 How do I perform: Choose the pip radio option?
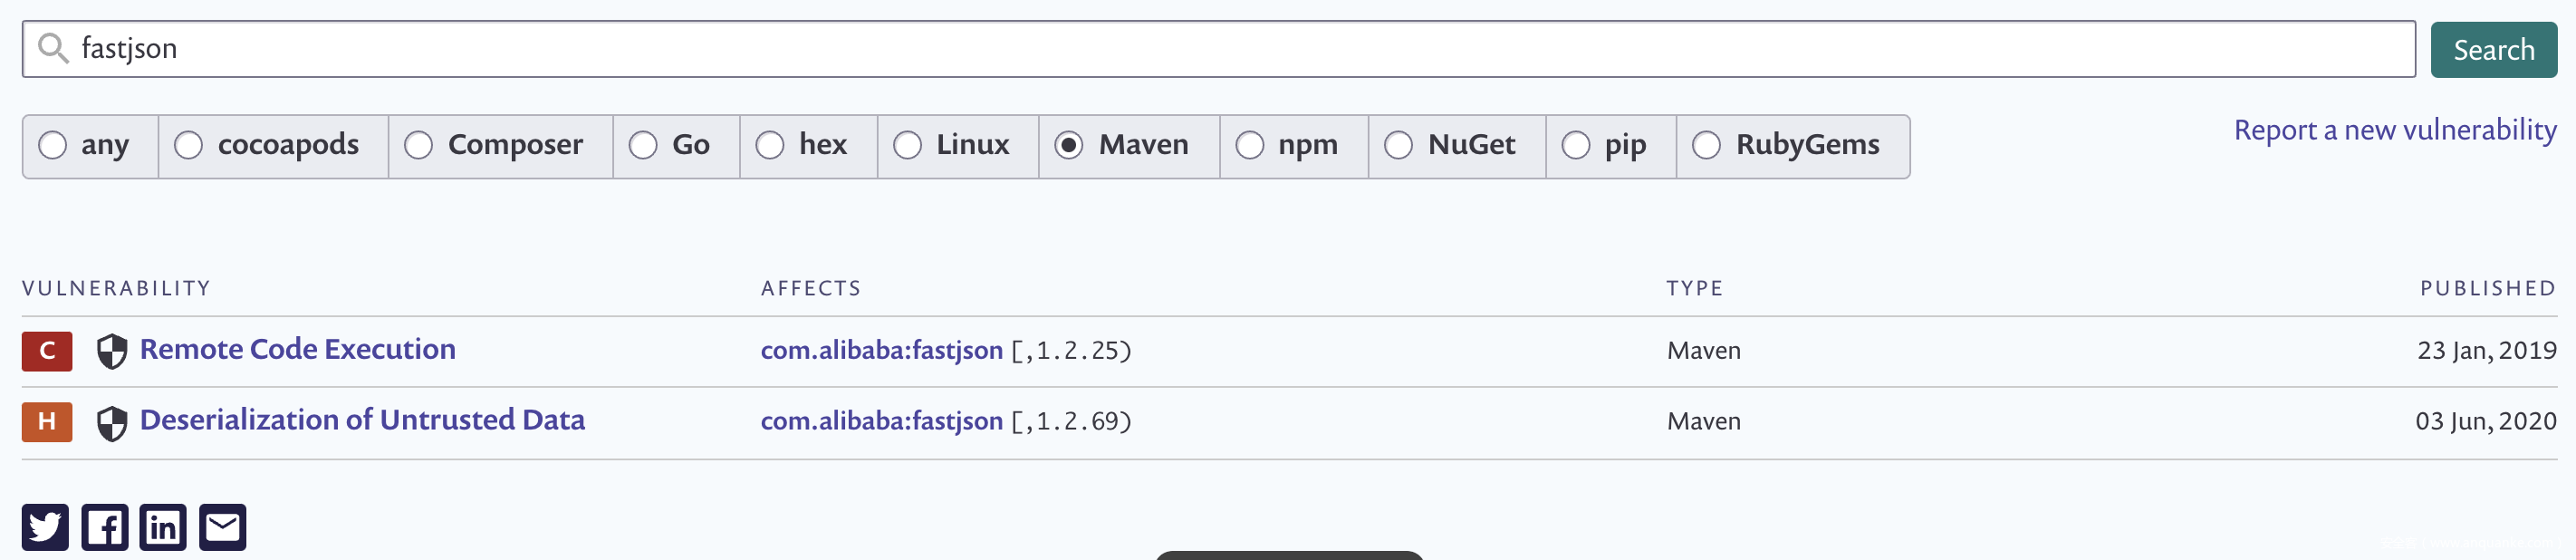1576,146
